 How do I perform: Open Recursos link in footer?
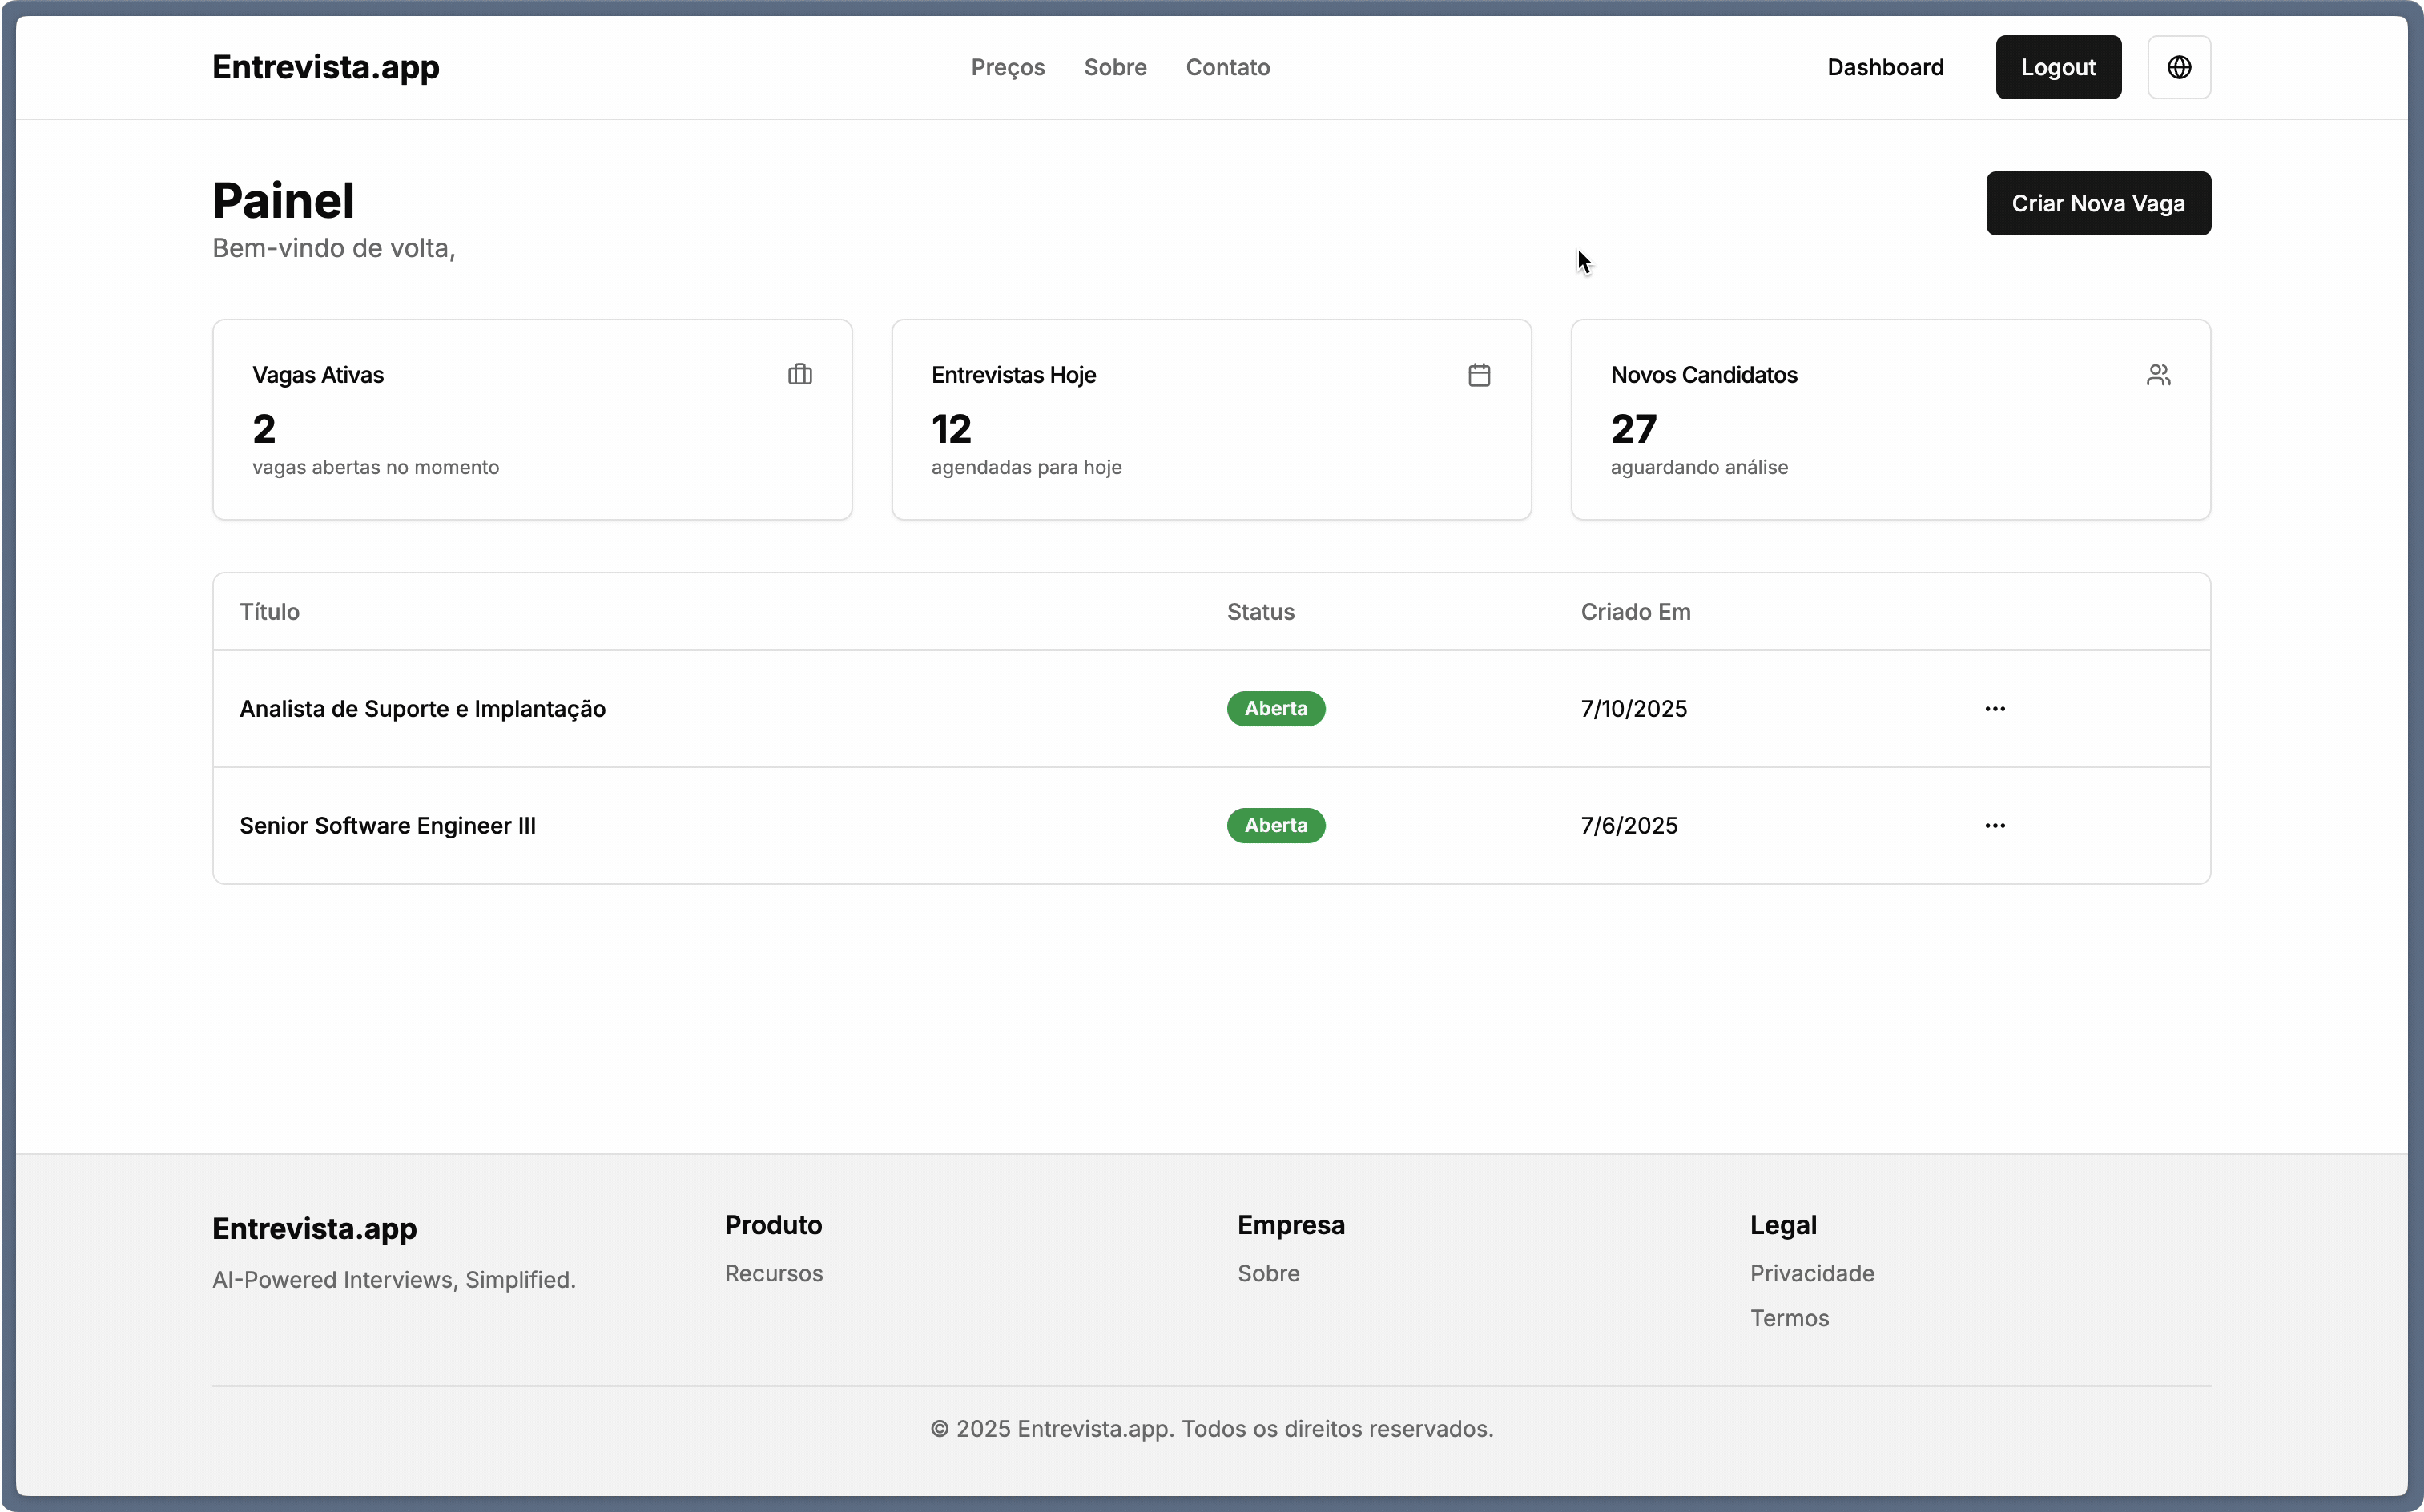click(774, 1273)
